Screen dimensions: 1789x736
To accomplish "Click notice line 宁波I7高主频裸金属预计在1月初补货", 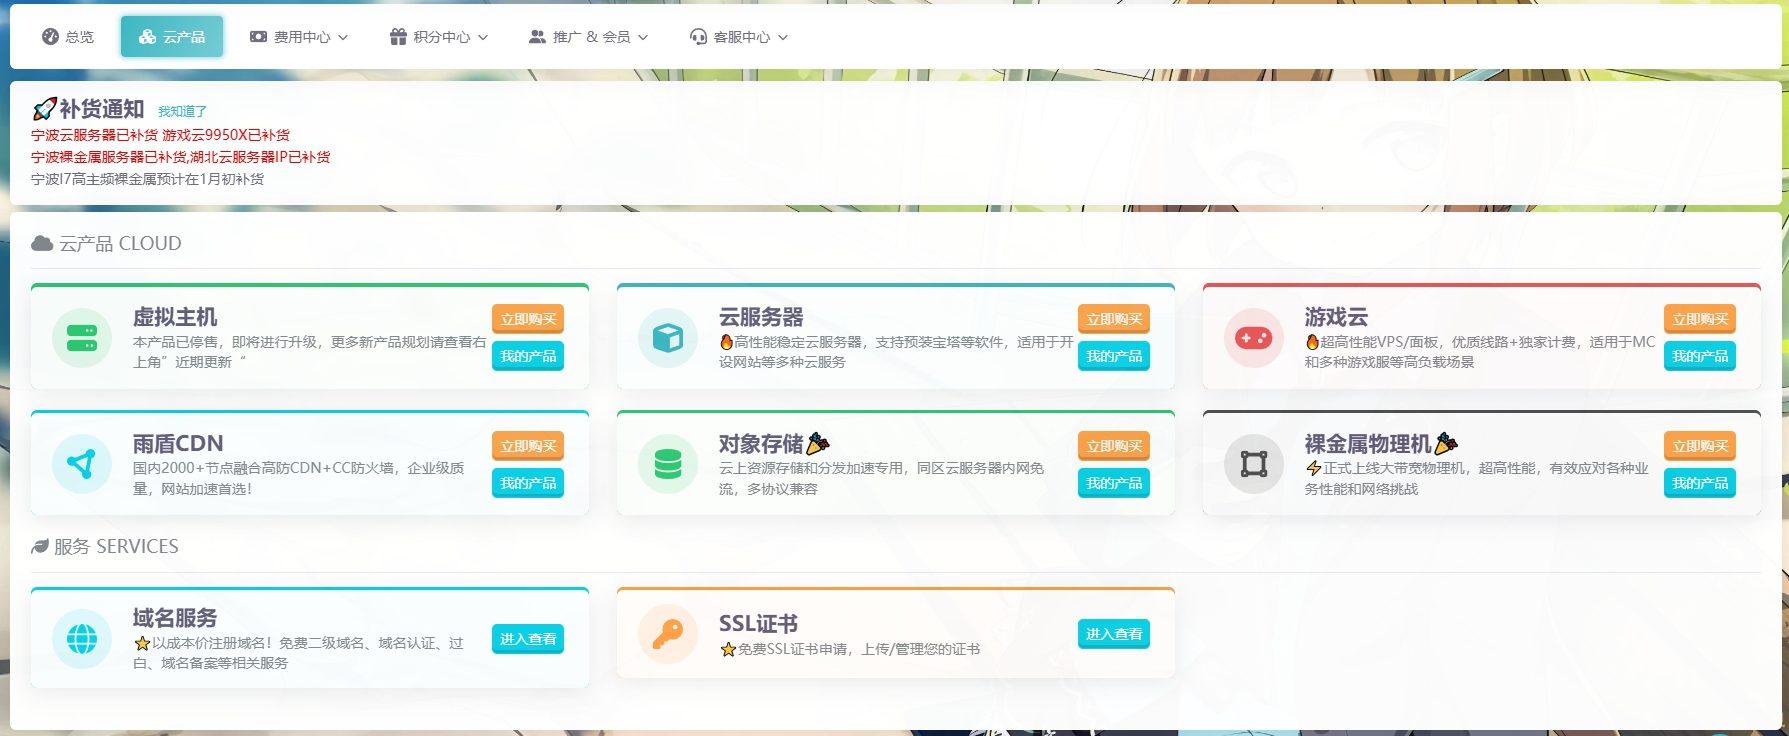I will [x=148, y=179].
